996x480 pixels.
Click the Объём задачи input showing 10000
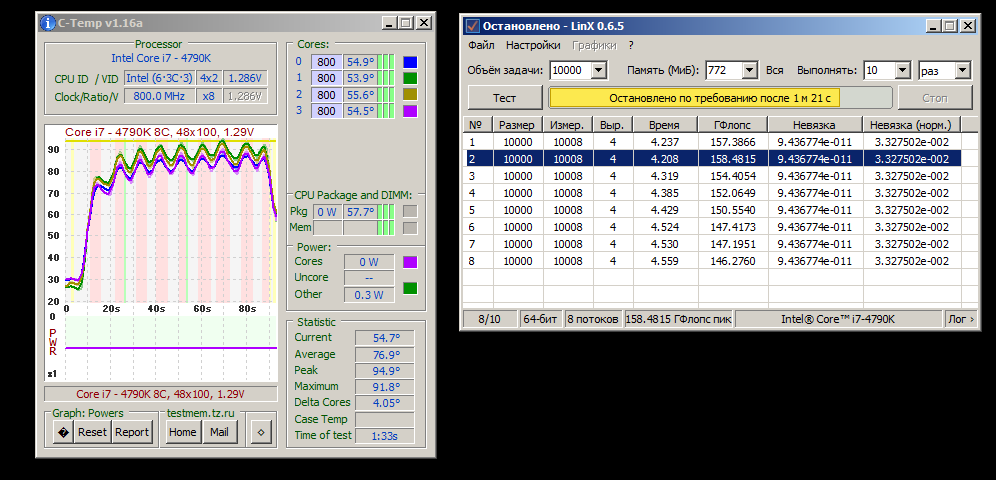coord(570,70)
